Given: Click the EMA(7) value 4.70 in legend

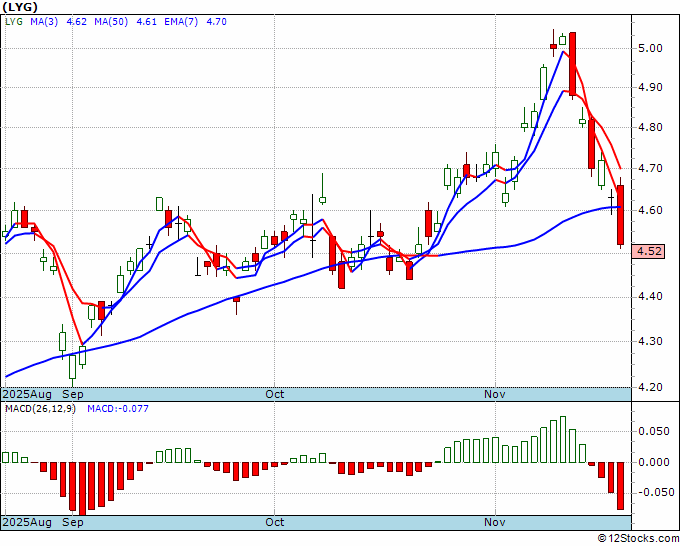Looking at the screenshot, I should point(216,22).
